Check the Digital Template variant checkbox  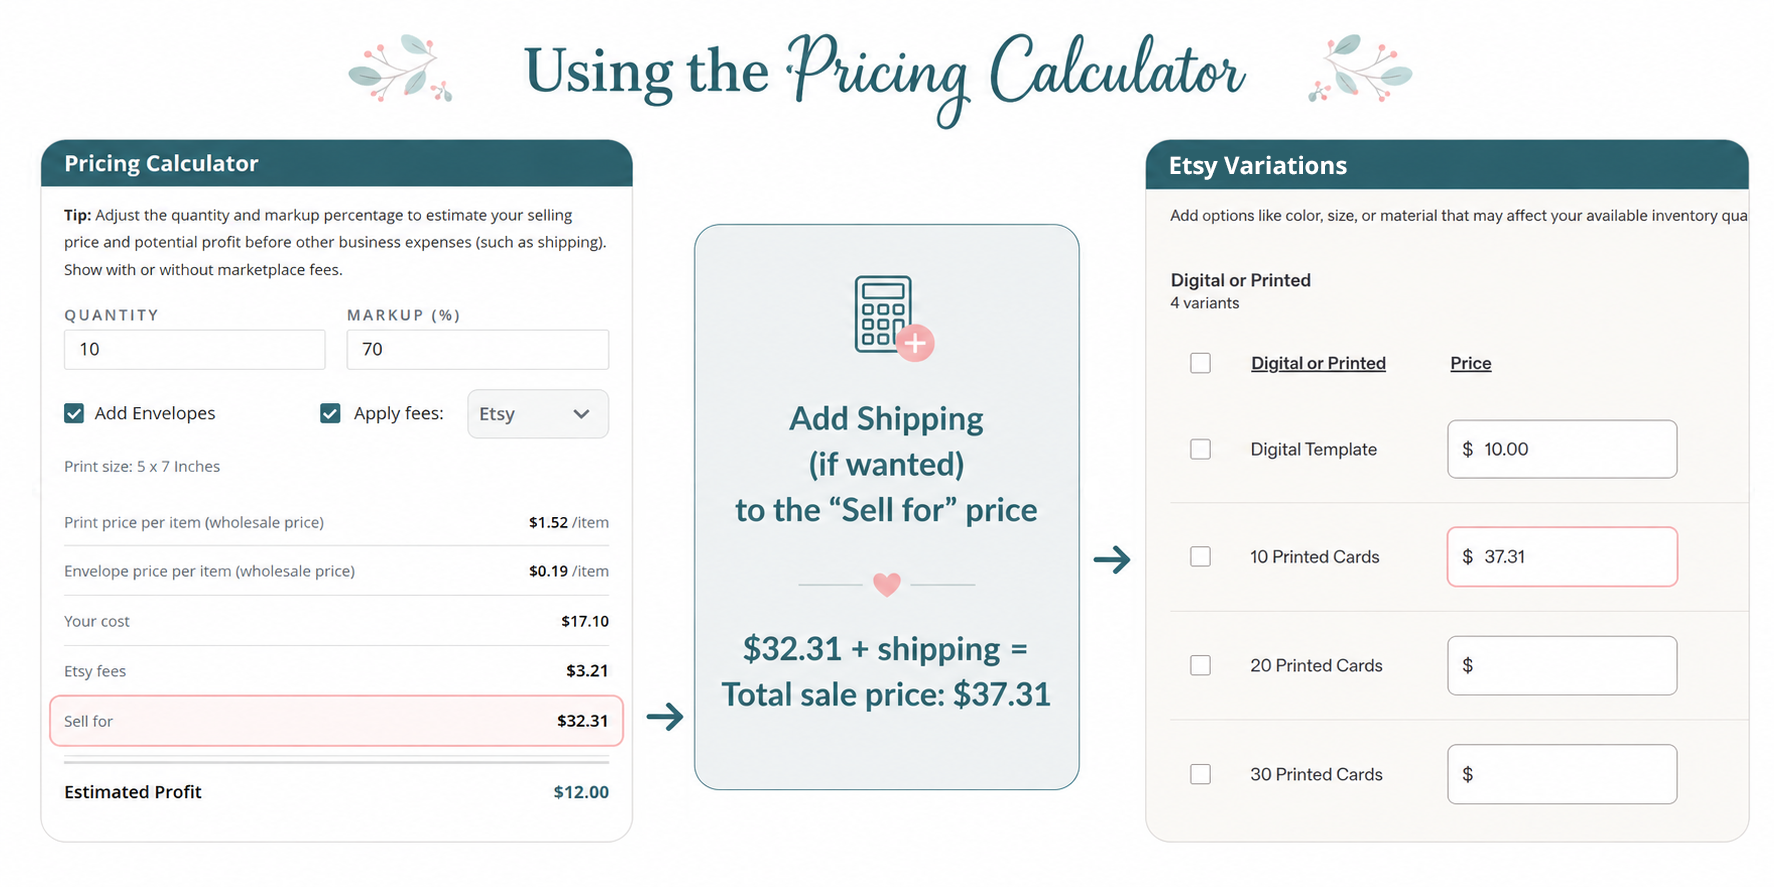1200,449
